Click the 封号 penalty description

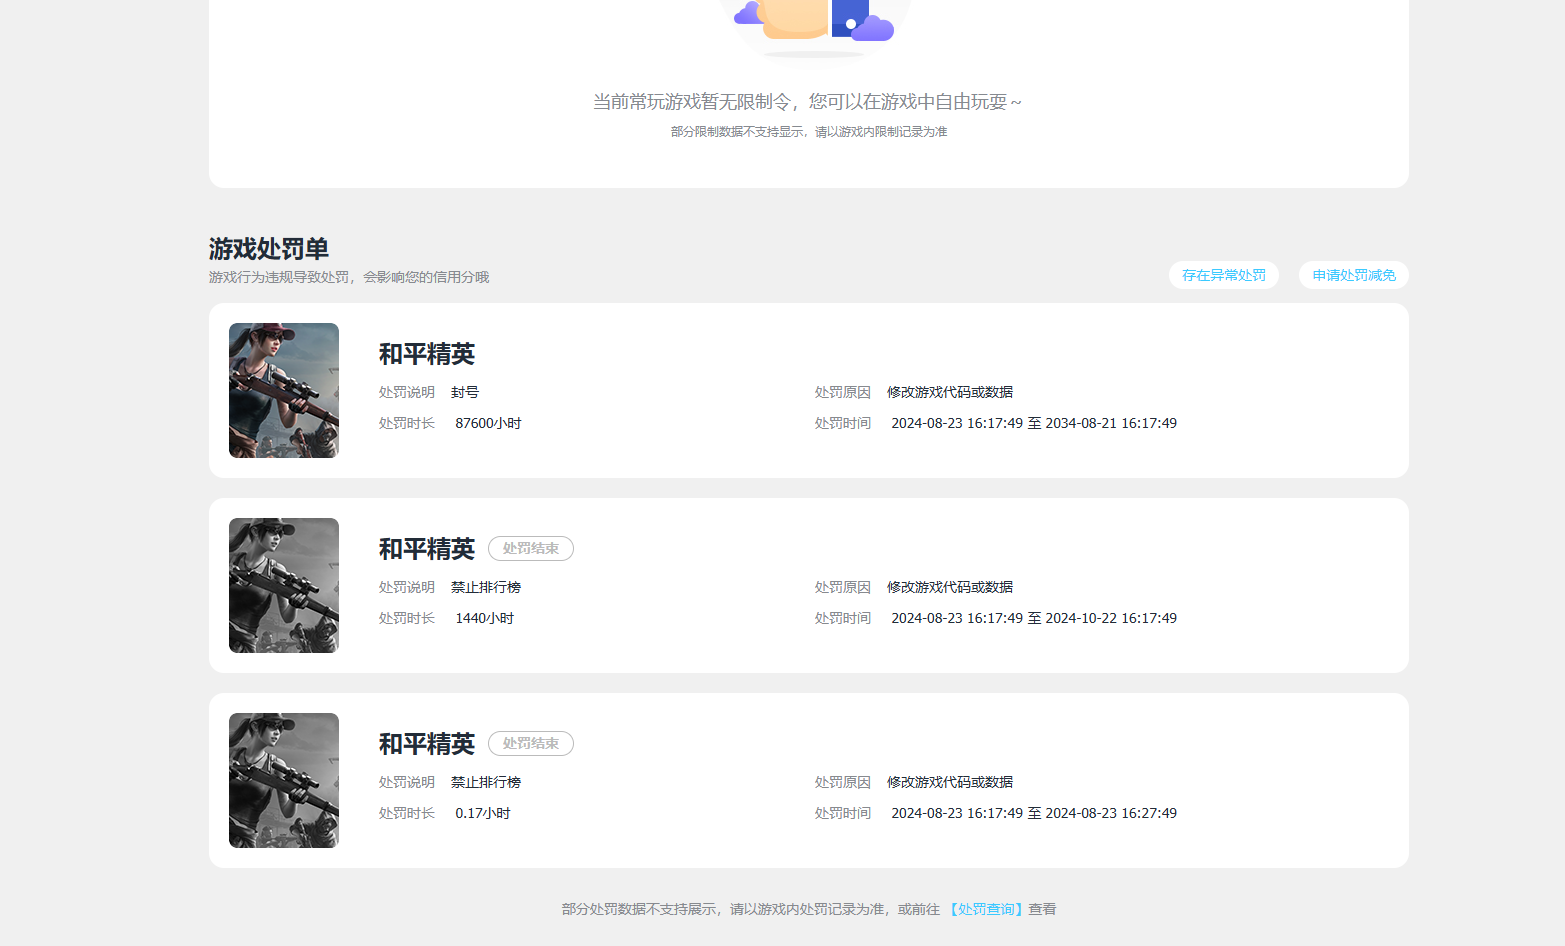coord(465,392)
